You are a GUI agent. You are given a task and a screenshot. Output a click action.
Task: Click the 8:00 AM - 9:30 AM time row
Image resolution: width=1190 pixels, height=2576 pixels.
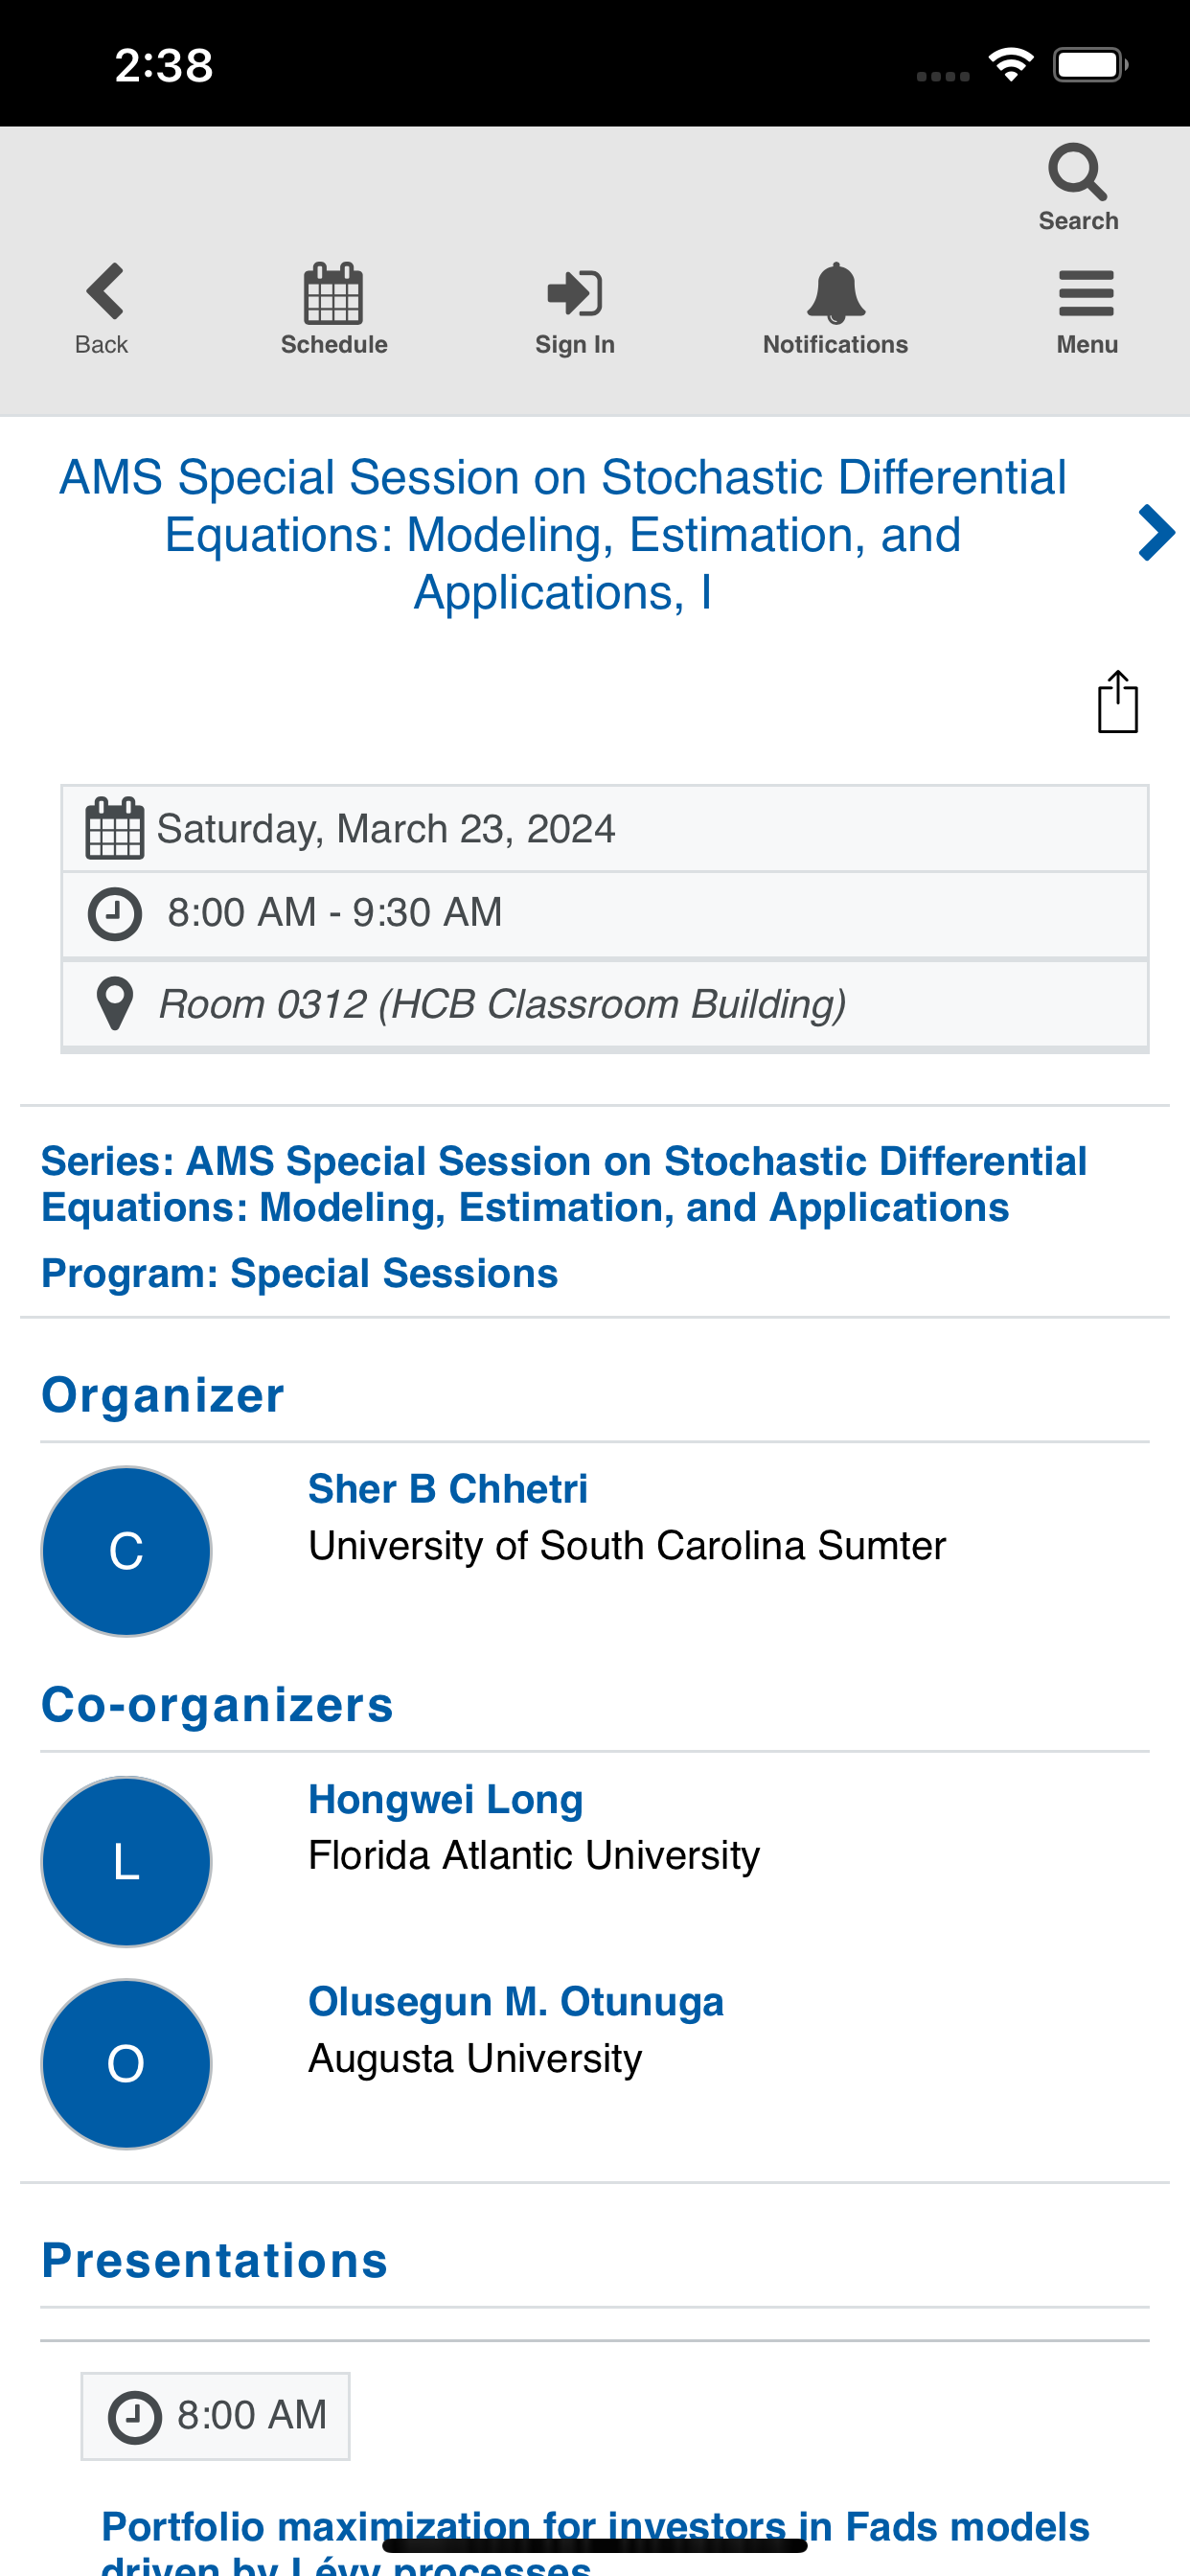(x=604, y=914)
